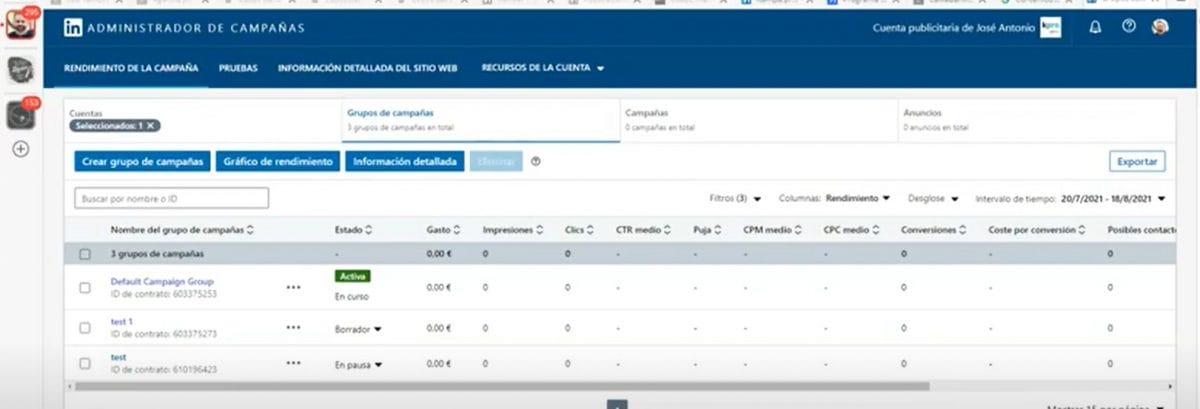The image size is (1200, 409).
Task: Switch to the Campañas tab
Action: click(758, 121)
